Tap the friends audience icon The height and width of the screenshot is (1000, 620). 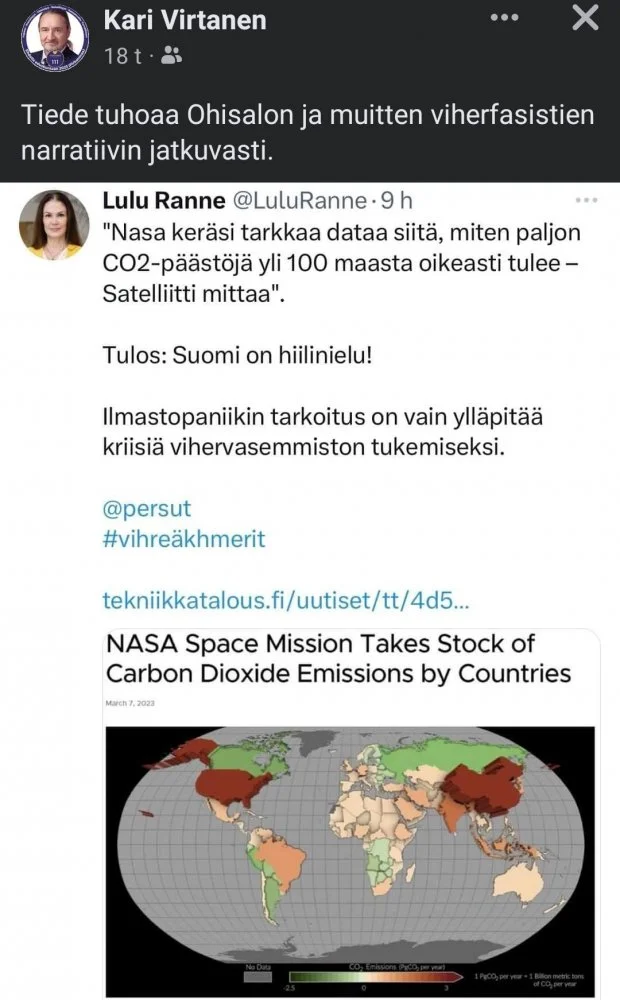coord(171,58)
